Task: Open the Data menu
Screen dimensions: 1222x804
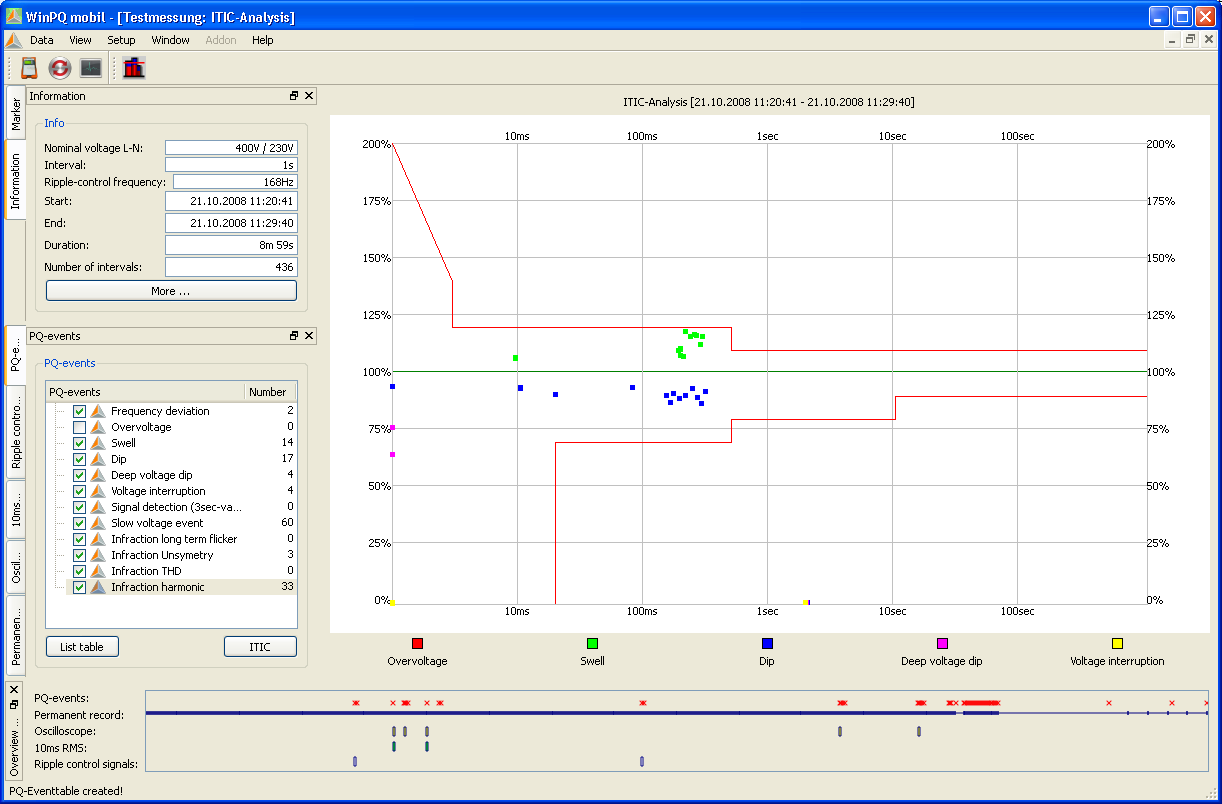Action: click(42, 40)
